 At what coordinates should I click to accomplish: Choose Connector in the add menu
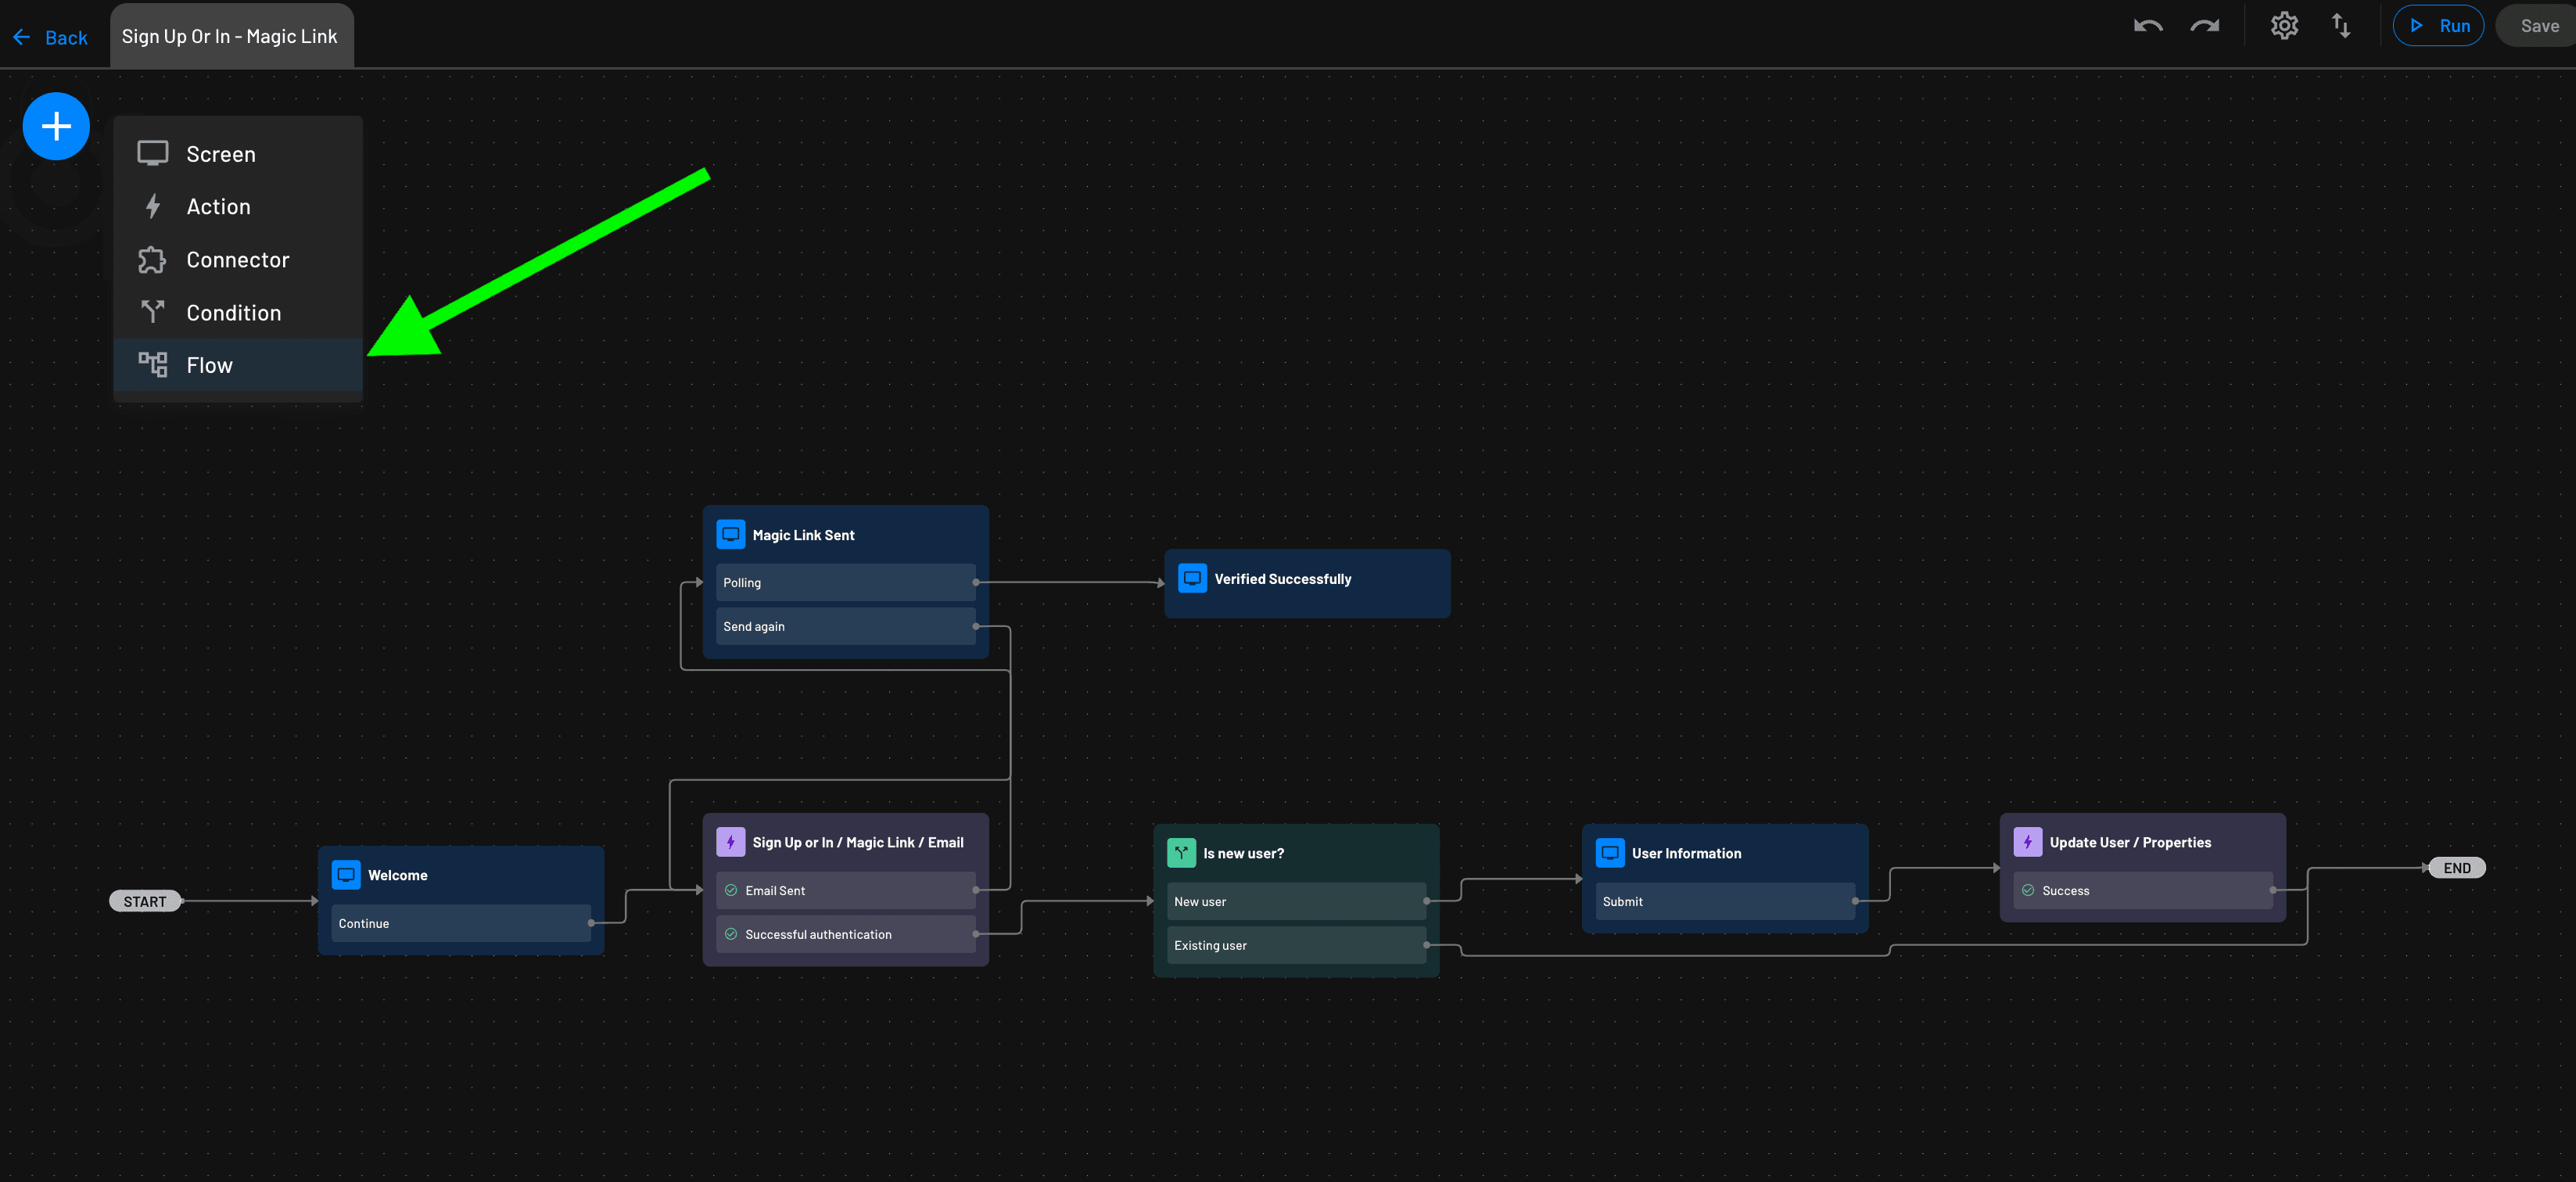[x=237, y=260]
